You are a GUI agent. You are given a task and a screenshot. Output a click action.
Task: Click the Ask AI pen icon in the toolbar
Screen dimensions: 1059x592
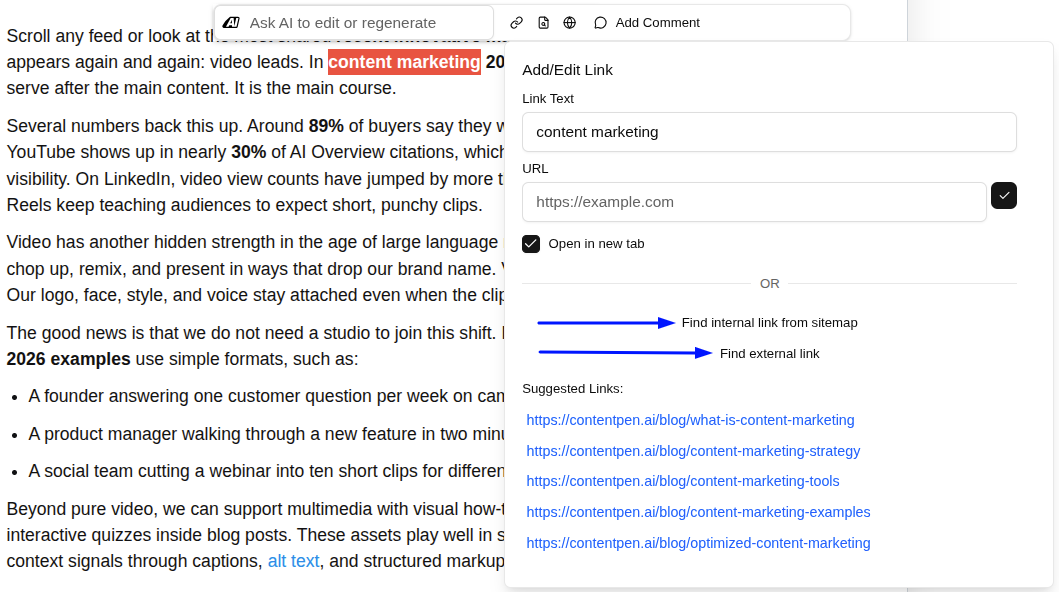click(231, 22)
